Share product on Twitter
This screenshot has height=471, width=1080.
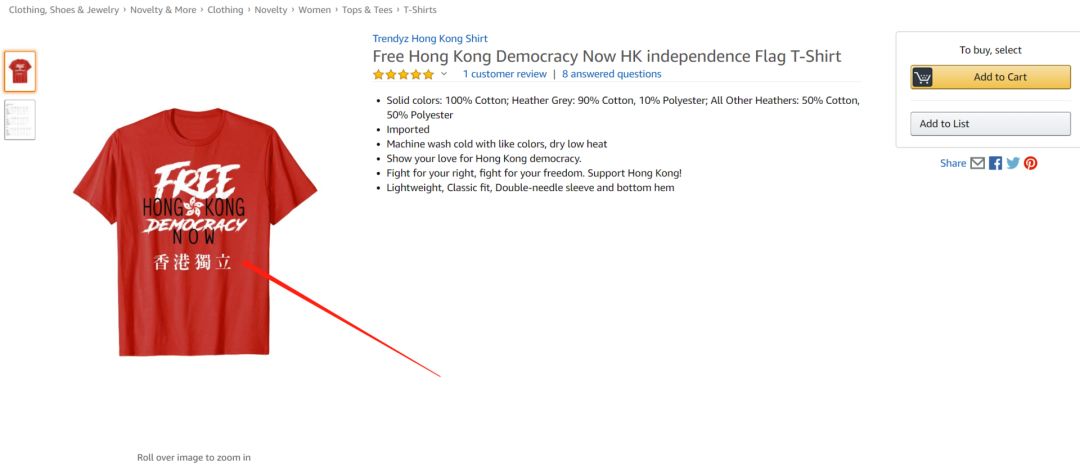(1013, 163)
